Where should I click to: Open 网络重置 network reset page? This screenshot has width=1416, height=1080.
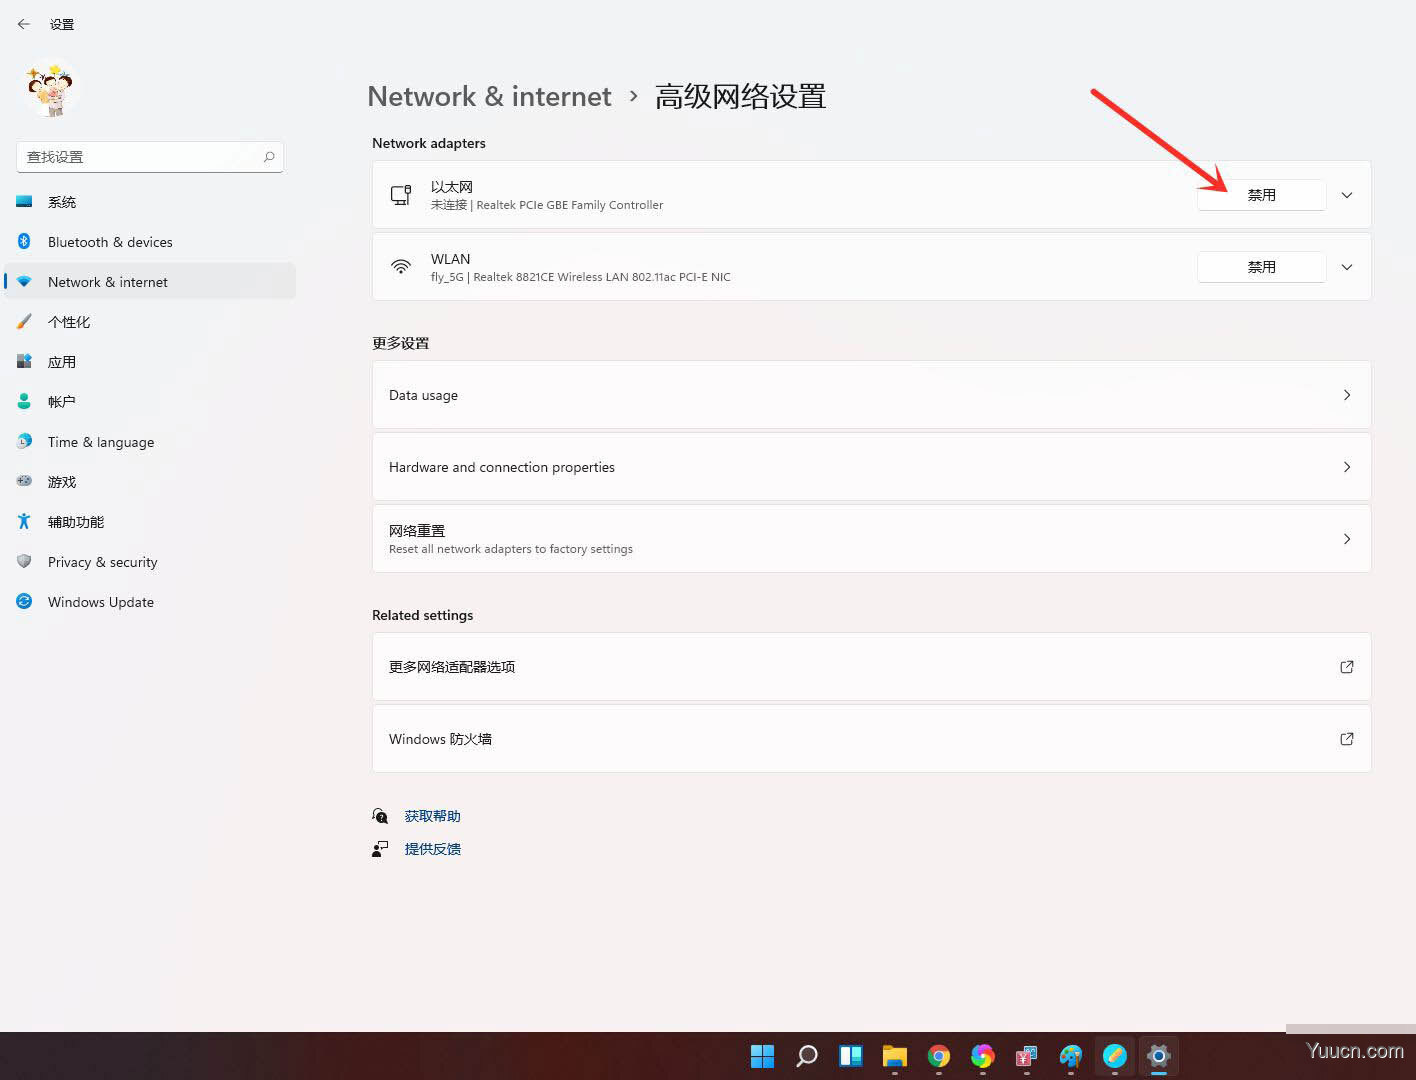point(871,539)
